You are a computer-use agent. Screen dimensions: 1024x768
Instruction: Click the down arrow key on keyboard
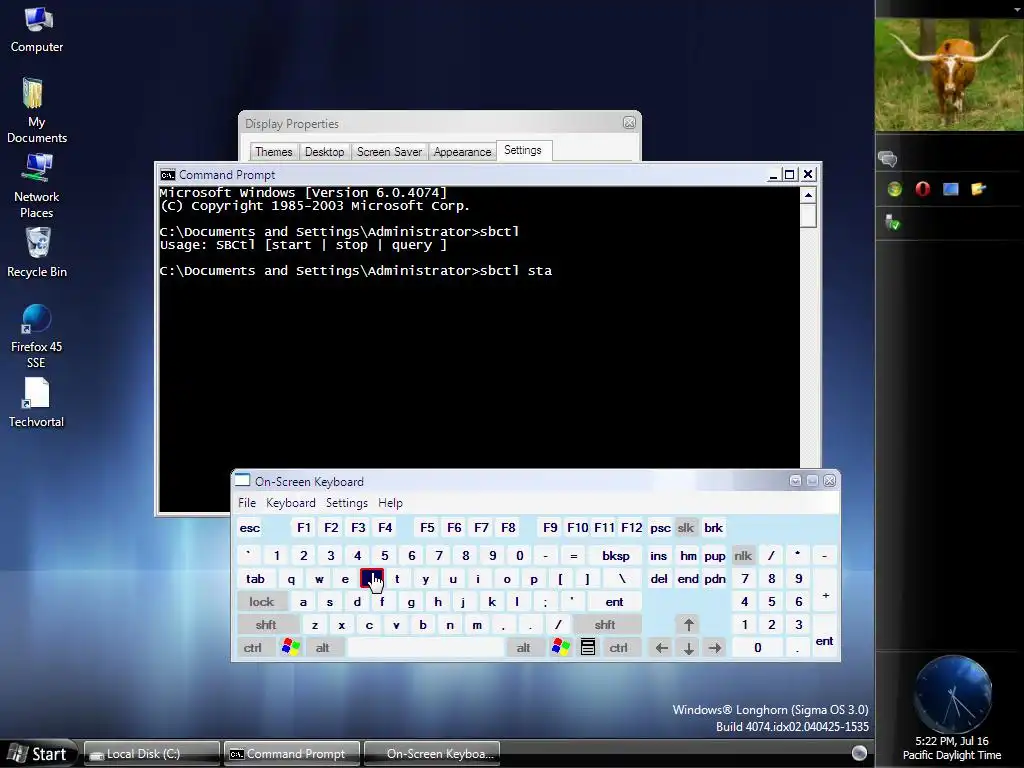pyautogui.click(x=688, y=647)
